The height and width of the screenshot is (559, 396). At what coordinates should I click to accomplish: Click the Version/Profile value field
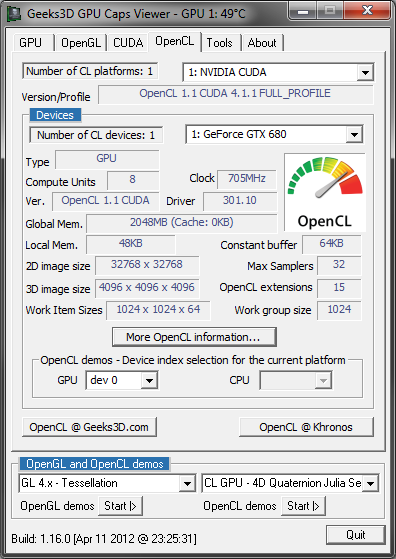tap(236, 94)
